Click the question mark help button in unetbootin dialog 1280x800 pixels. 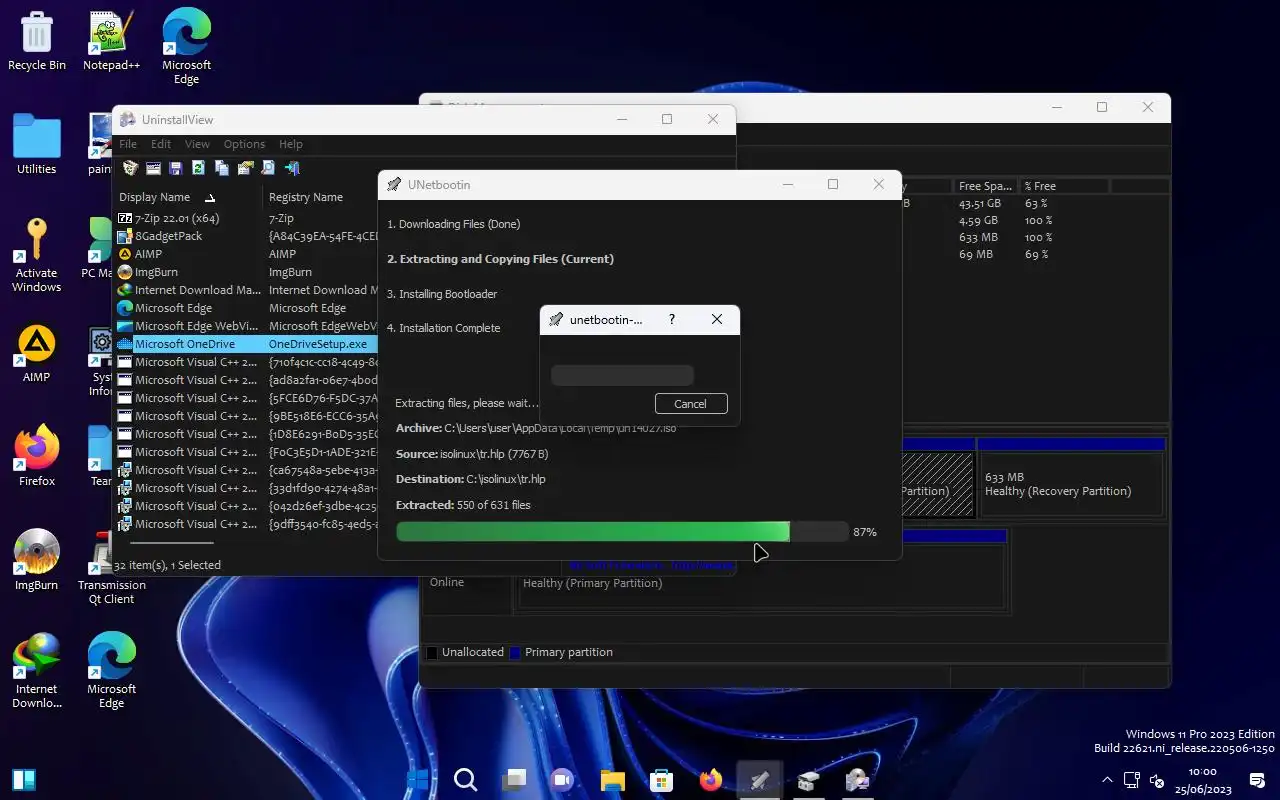coord(671,320)
